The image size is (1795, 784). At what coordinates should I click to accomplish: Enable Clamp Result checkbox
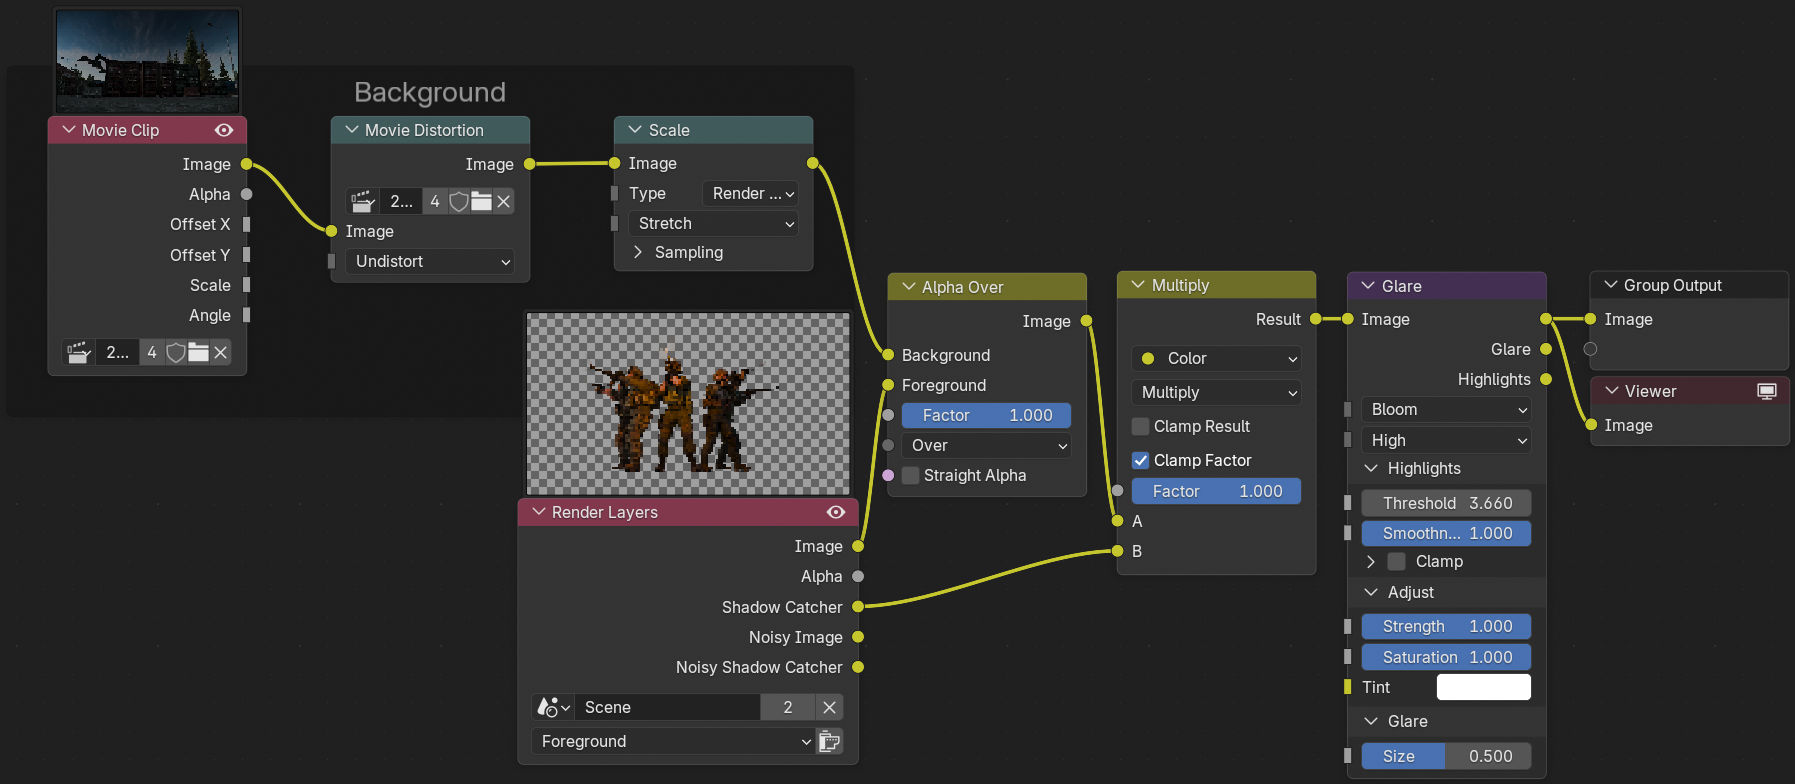[1140, 426]
